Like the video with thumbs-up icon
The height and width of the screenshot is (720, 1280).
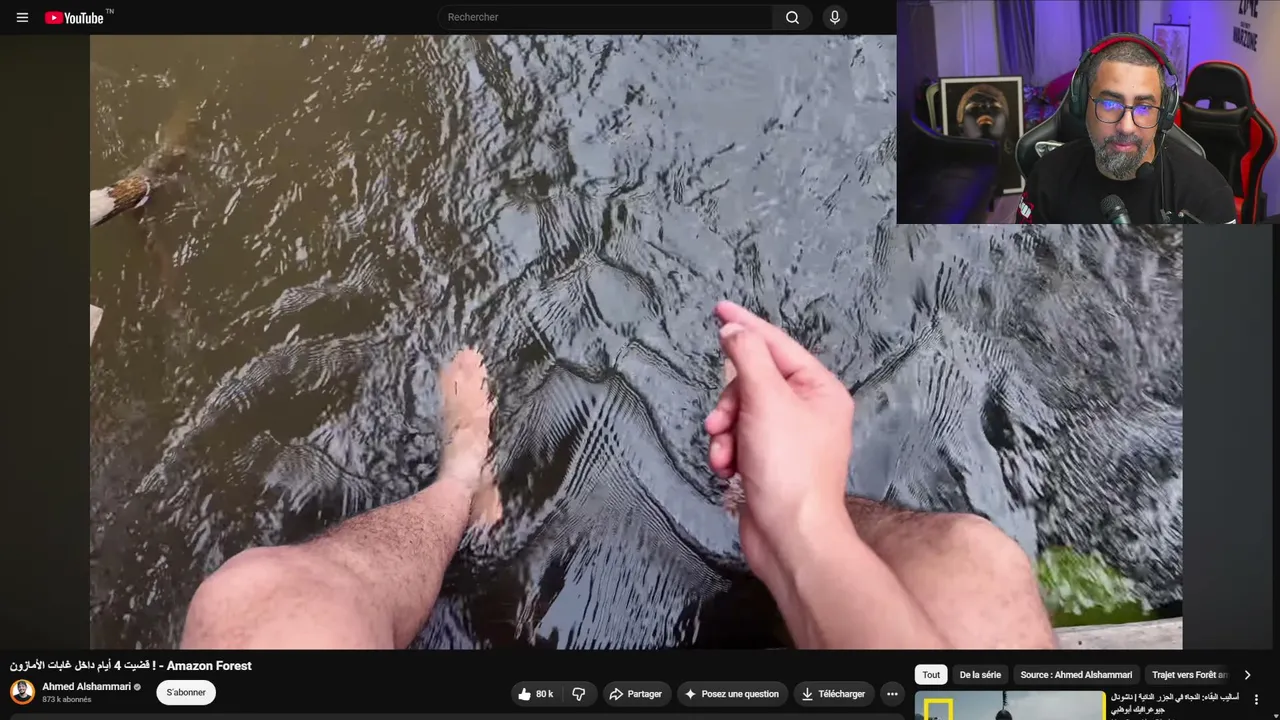535,694
